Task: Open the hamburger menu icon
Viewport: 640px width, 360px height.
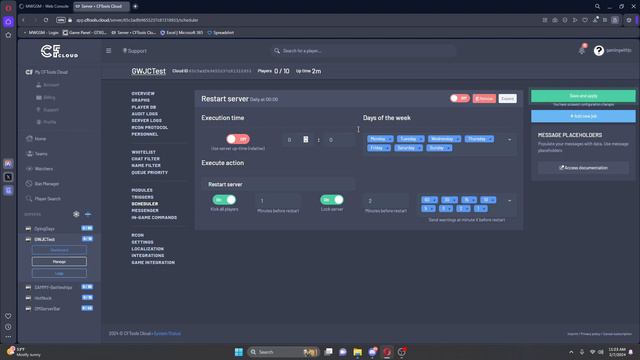Action: coord(109,51)
